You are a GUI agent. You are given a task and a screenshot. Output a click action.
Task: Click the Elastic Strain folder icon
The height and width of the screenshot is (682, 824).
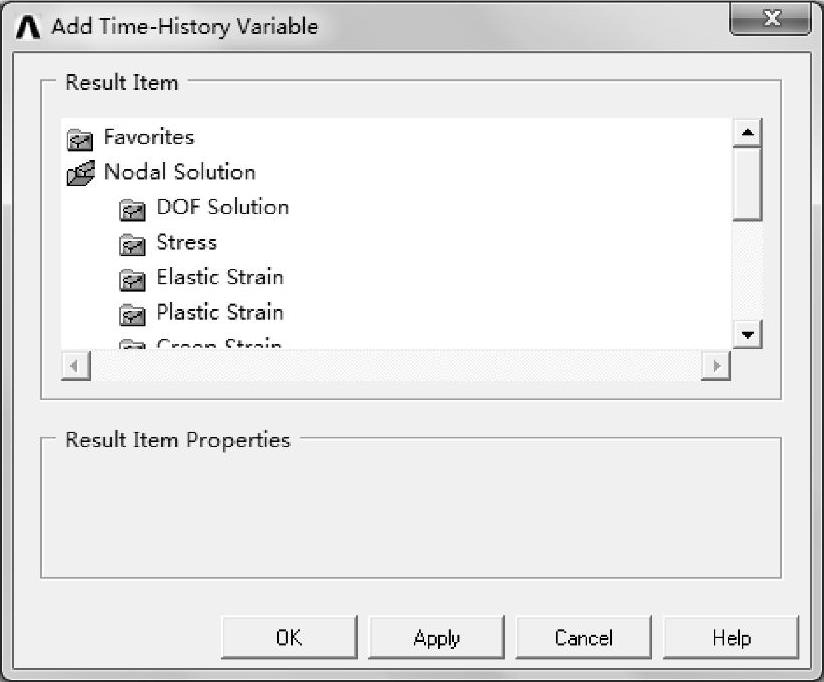tap(132, 279)
